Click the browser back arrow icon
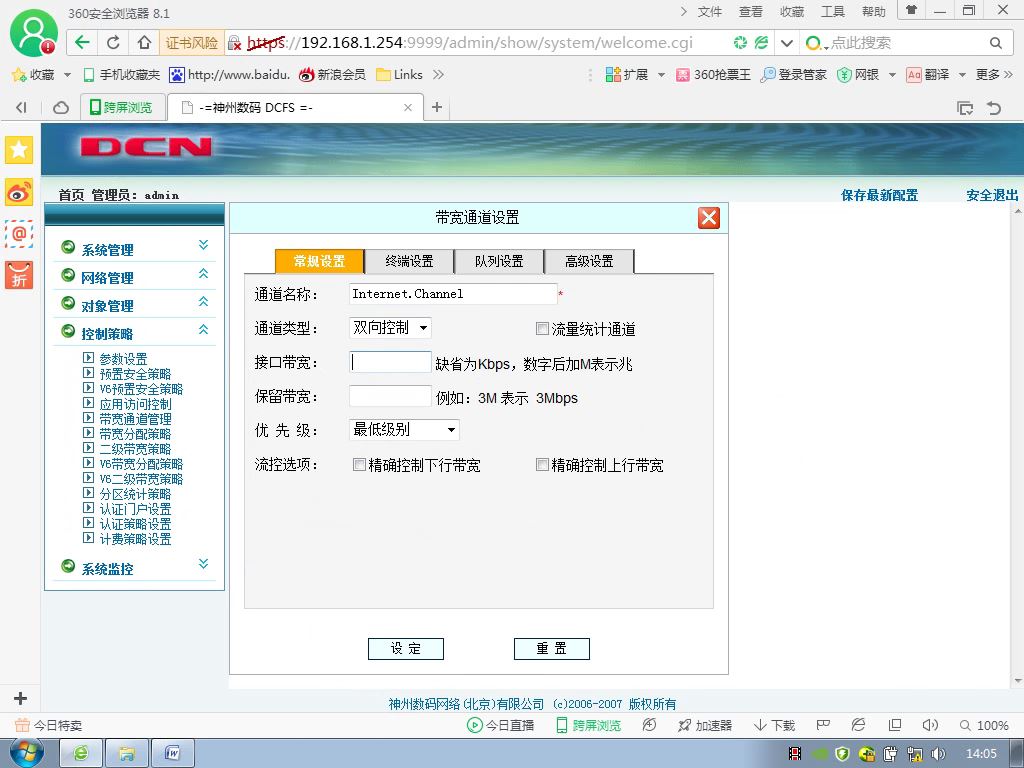Image resolution: width=1024 pixels, height=768 pixels. [x=82, y=42]
